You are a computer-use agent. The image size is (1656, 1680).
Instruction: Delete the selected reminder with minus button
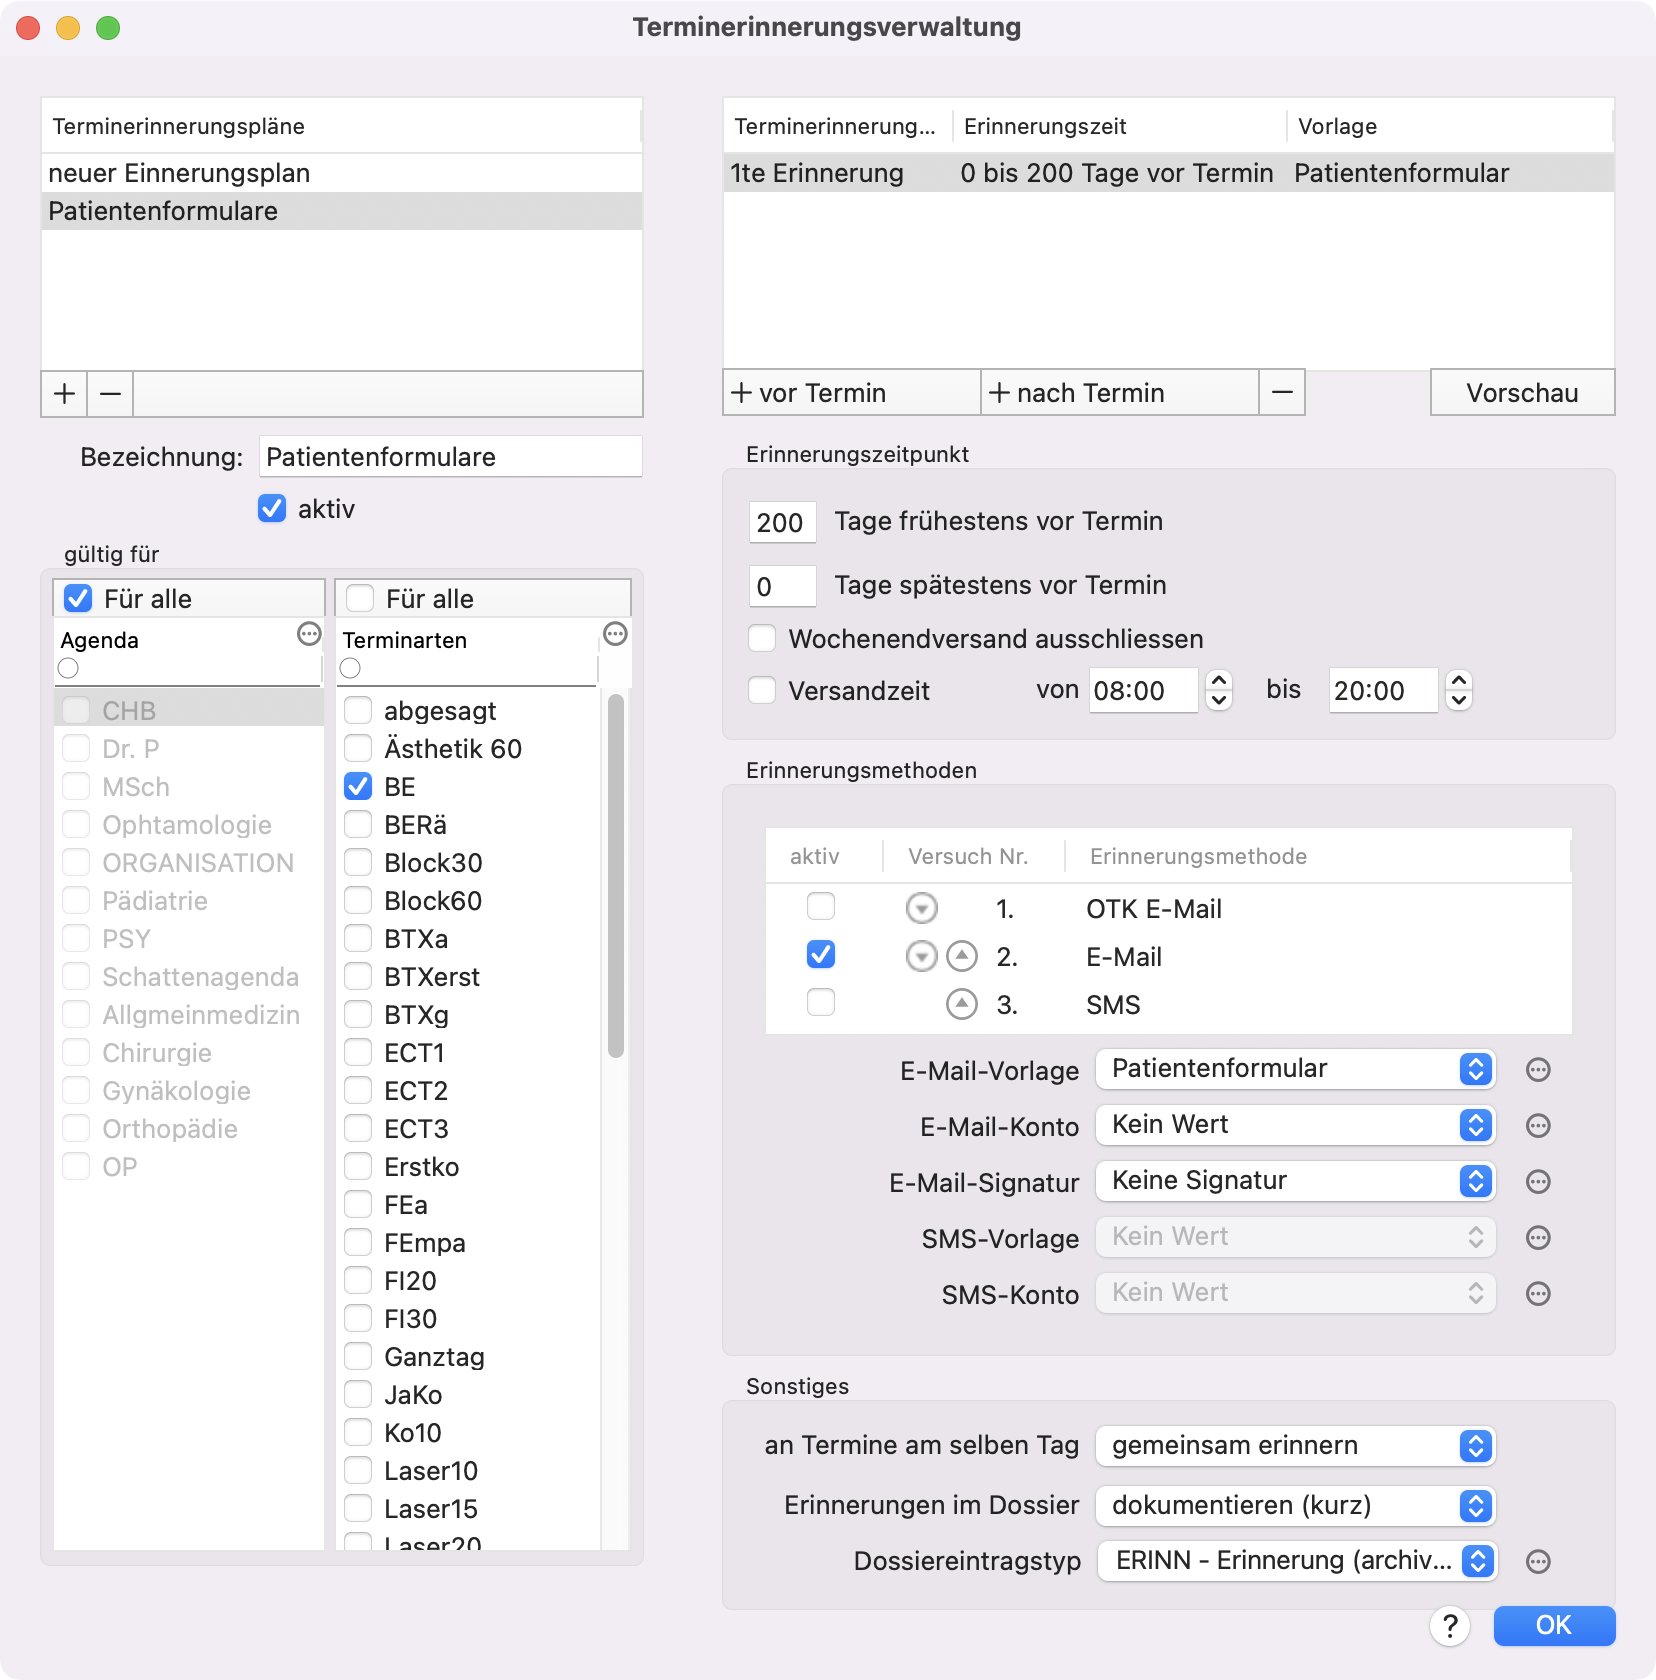(1282, 392)
